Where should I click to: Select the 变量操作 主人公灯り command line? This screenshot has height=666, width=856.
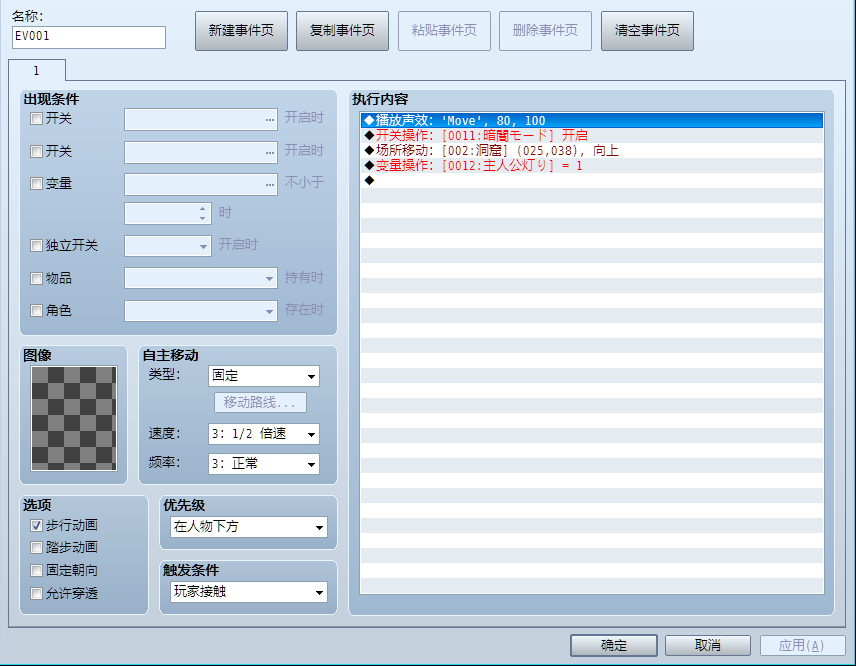tap(592, 165)
